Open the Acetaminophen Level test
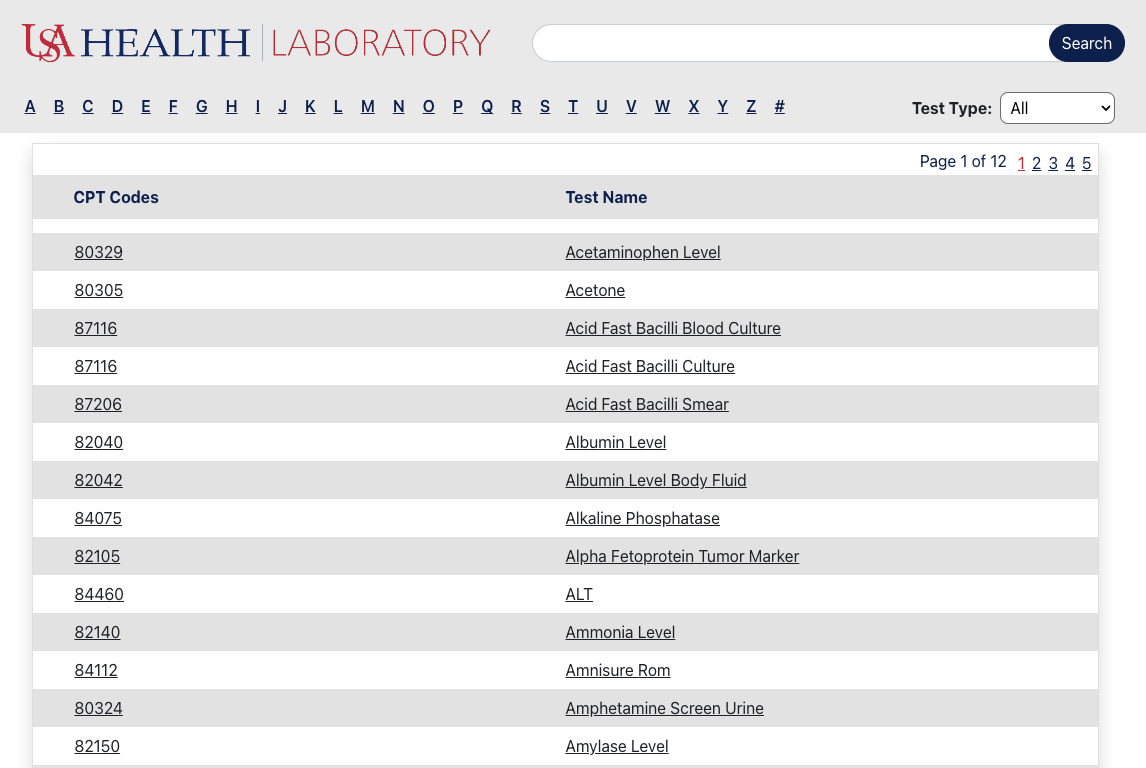The width and height of the screenshot is (1146, 768). click(x=643, y=253)
